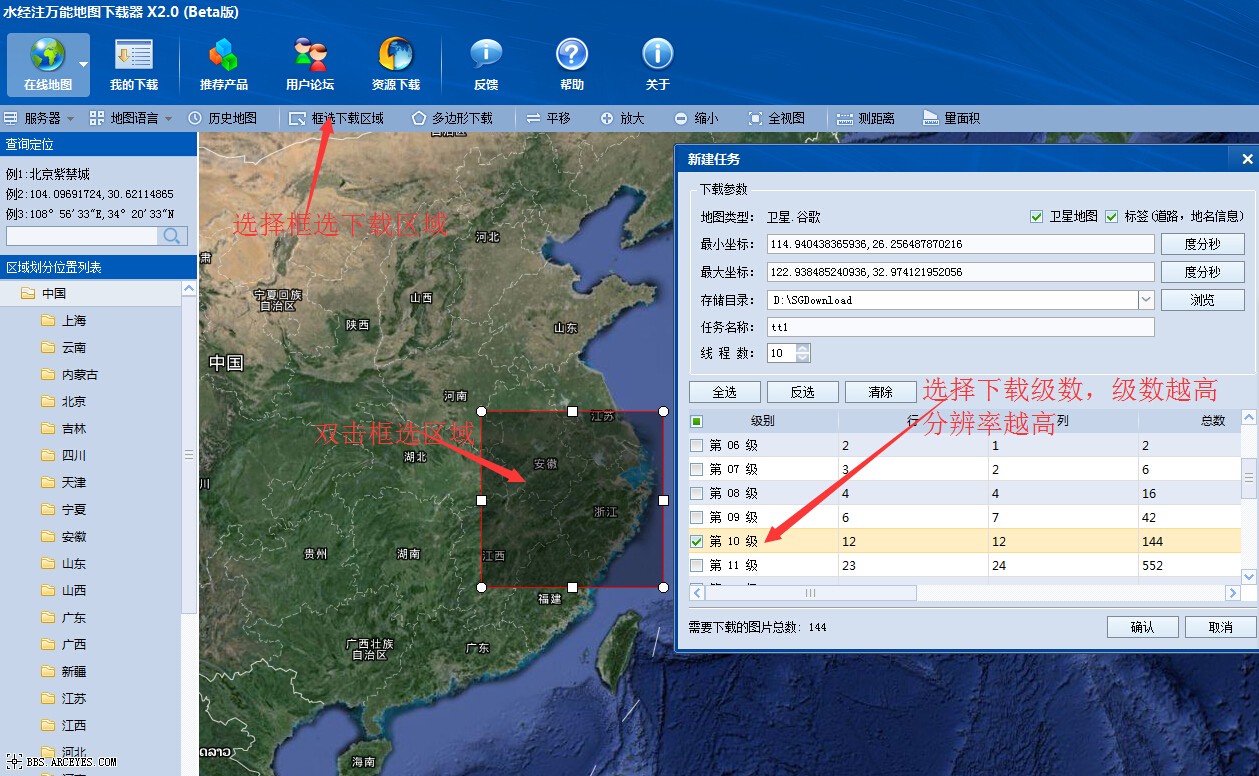Click the region list scroll up arrow
The width and height of the screenshot is (1259, 776).
[x=189, y=288]
